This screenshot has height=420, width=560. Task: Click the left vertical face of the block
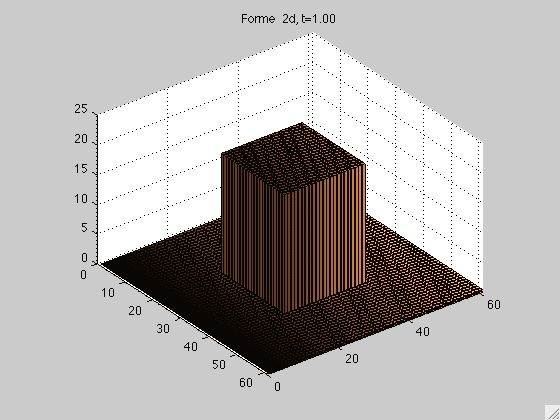click(x=252, y=232)
